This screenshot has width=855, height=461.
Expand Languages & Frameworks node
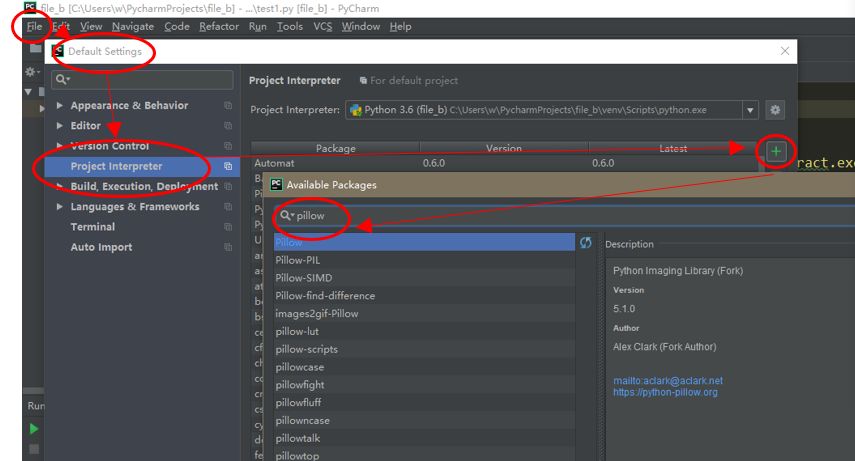[x=59, y=207]
